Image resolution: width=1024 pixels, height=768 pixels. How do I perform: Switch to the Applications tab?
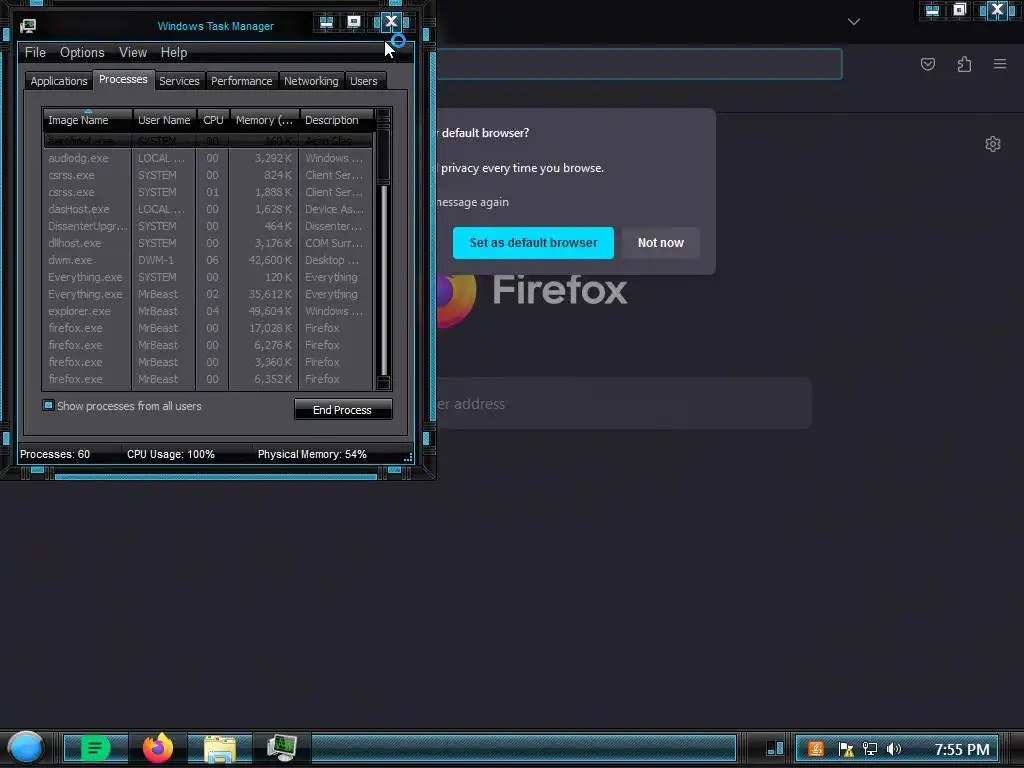pyautogui.click(x=59, y=81)
